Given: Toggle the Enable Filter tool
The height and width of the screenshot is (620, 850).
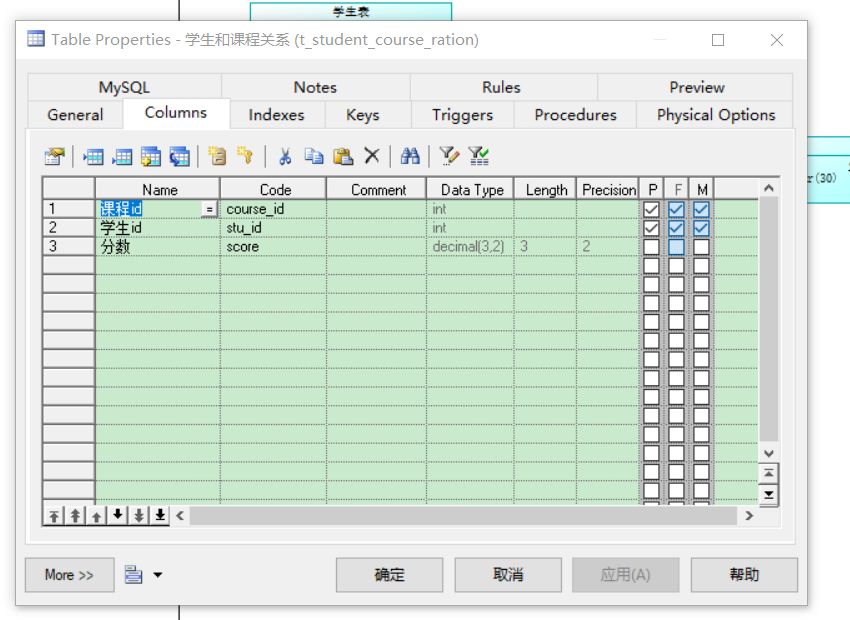Looking at the screenshot, I should 478,156.
